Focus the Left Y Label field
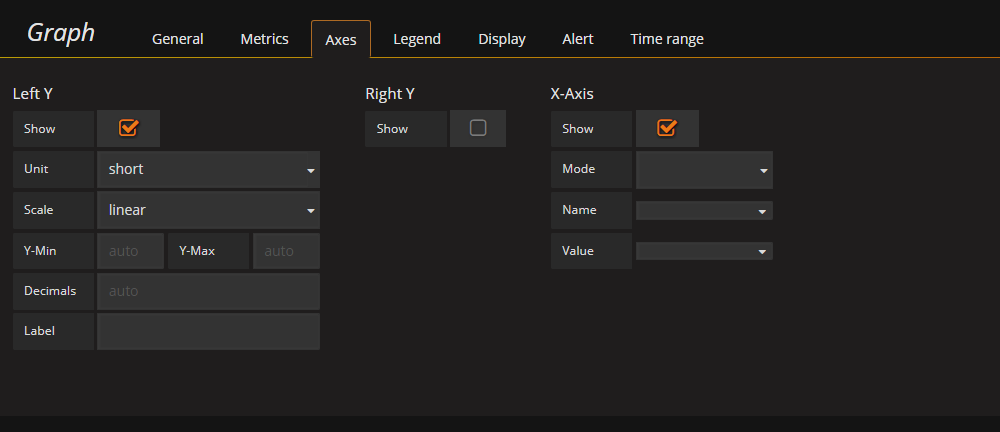The image size is (1000, 432). 208,331
